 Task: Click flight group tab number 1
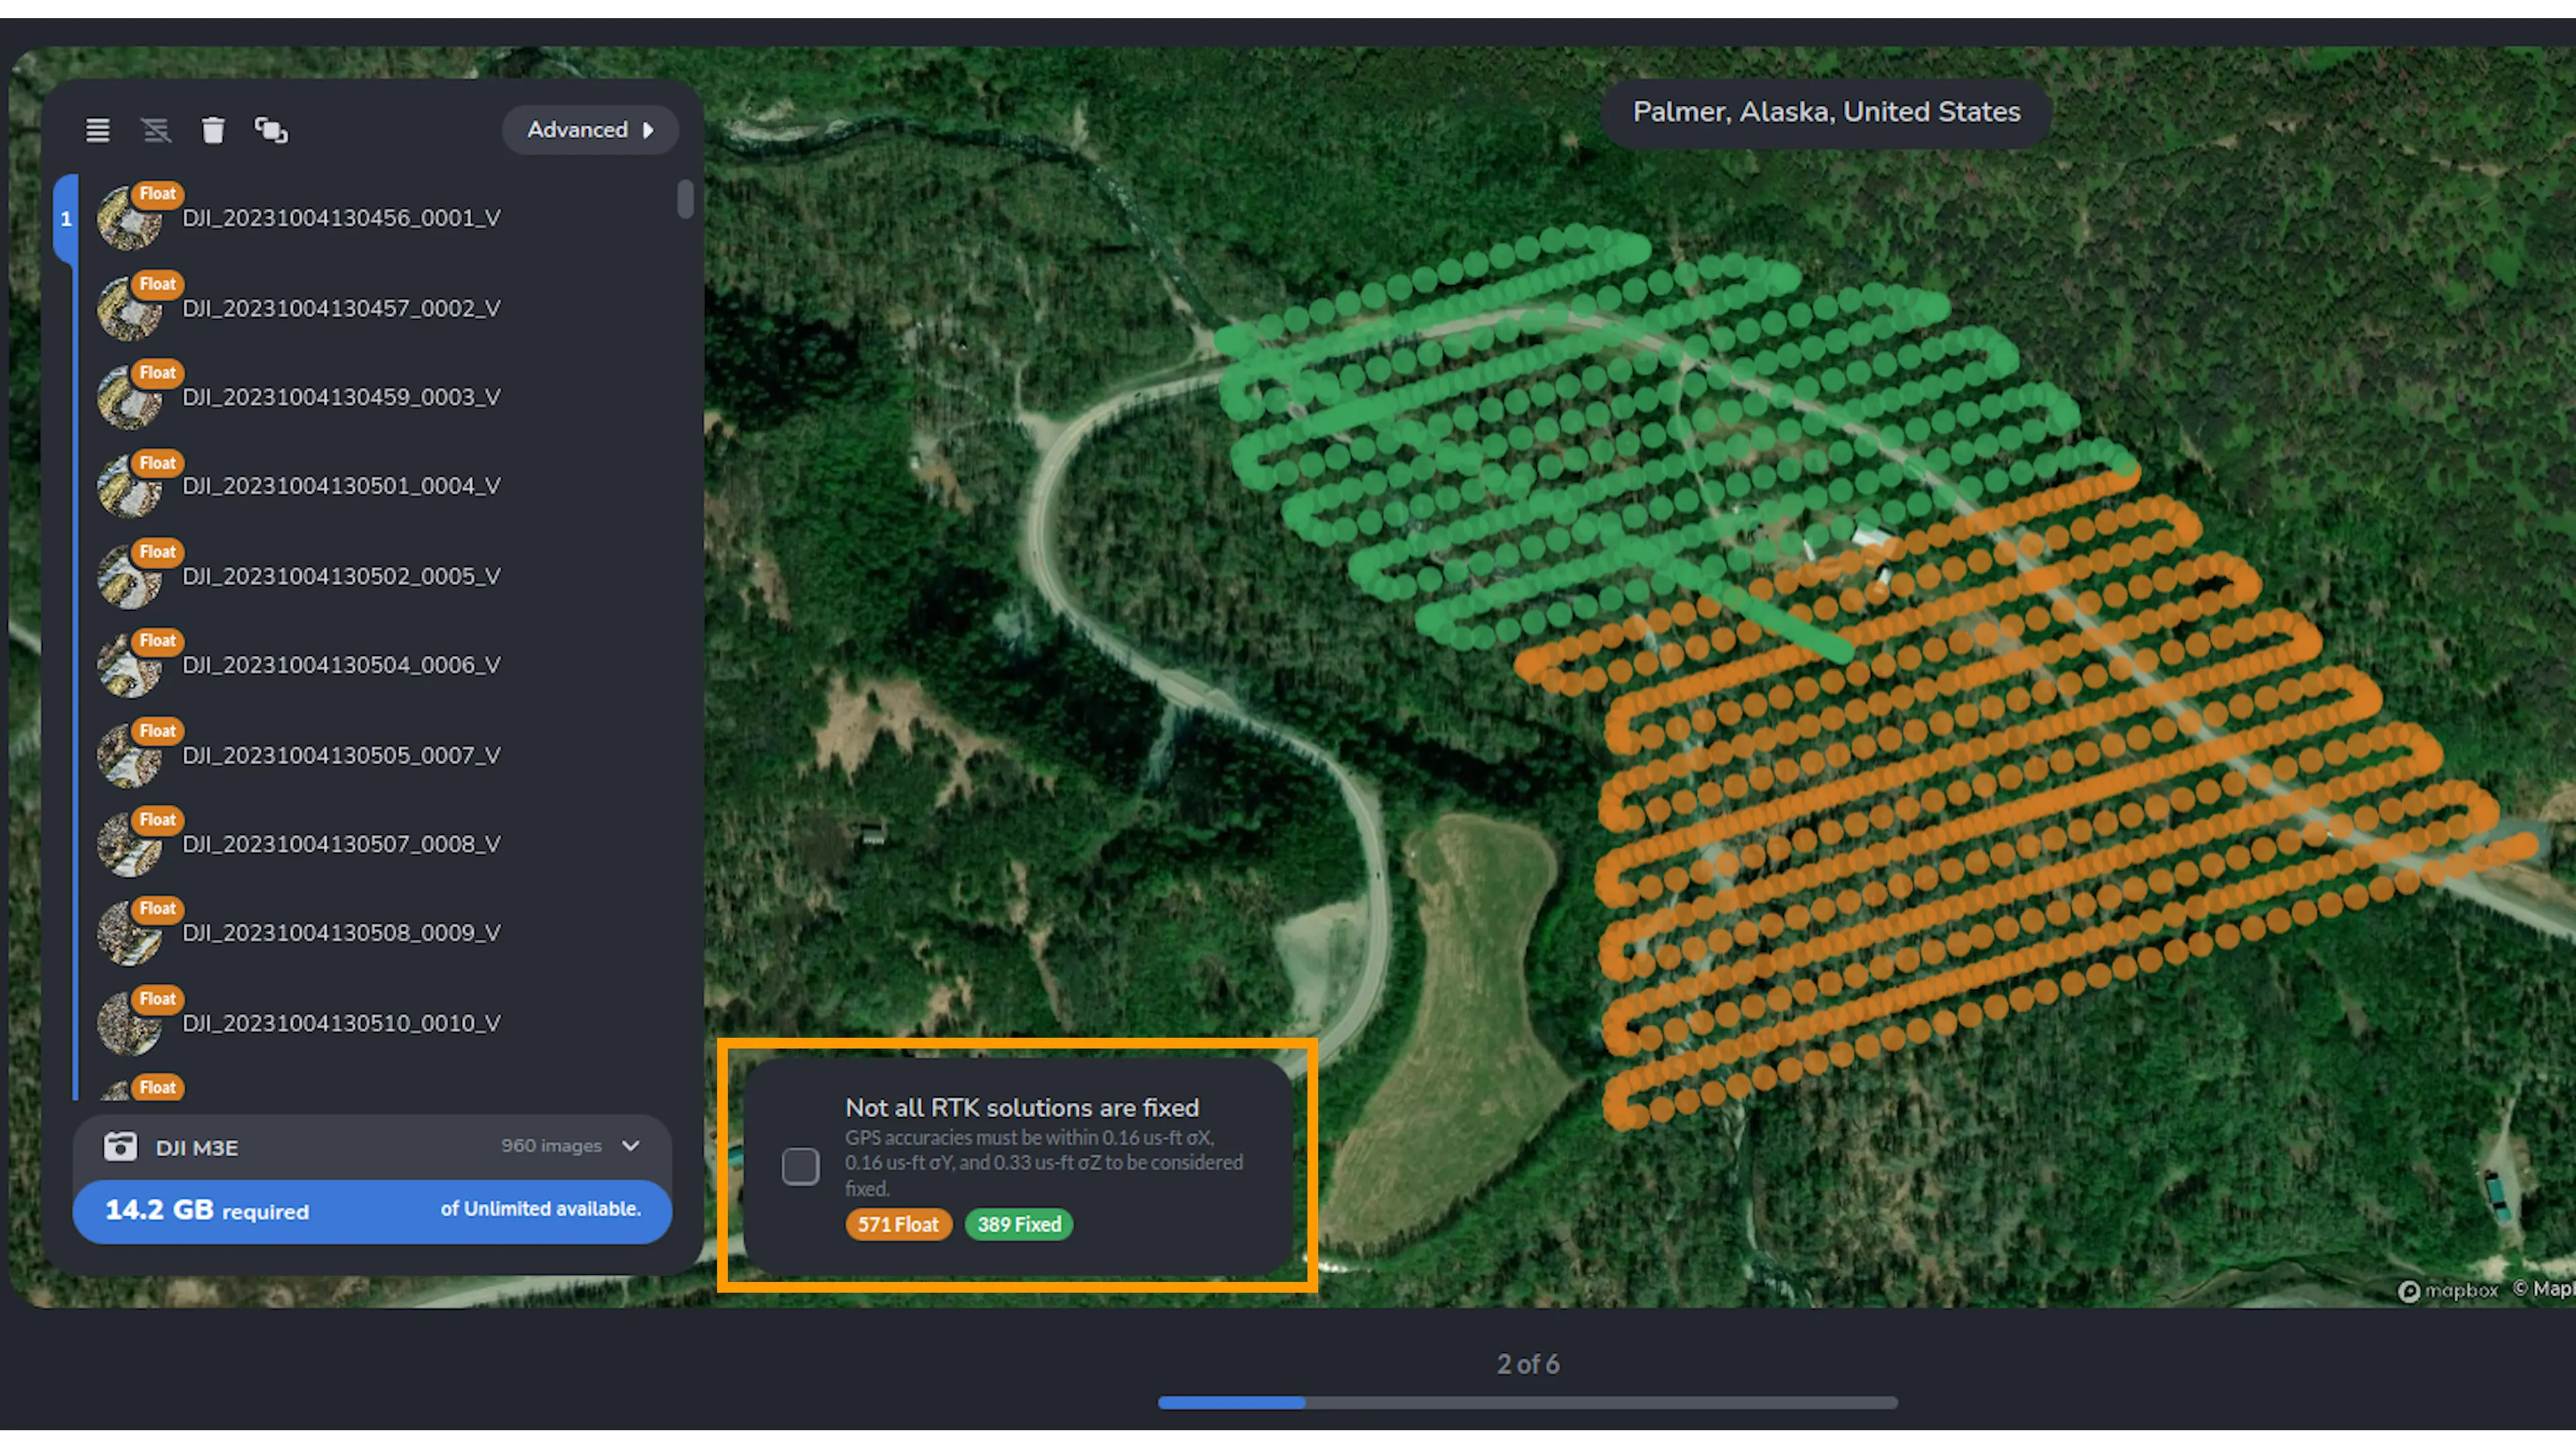(x=66, y=218)
